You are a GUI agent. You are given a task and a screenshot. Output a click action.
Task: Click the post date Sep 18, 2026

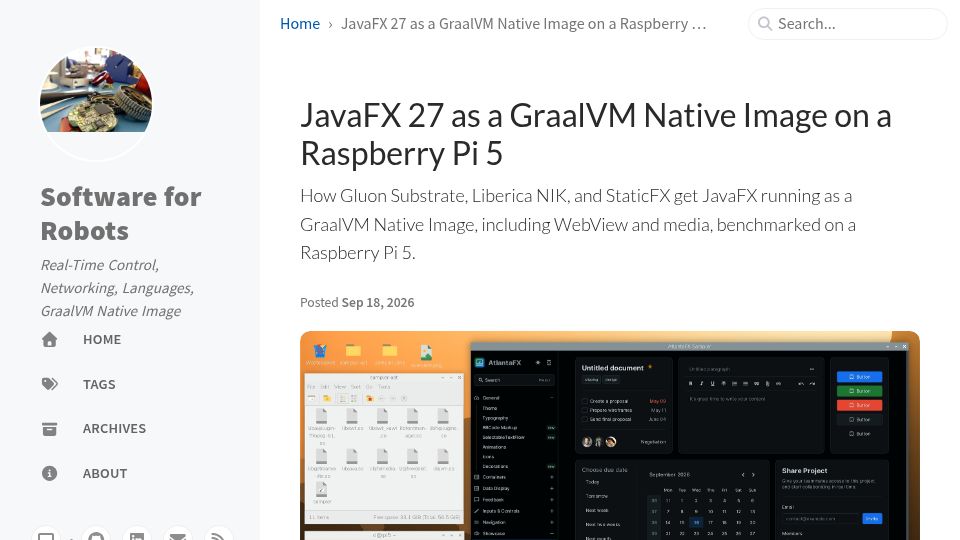pyautogui.click(x=378, y=302)
